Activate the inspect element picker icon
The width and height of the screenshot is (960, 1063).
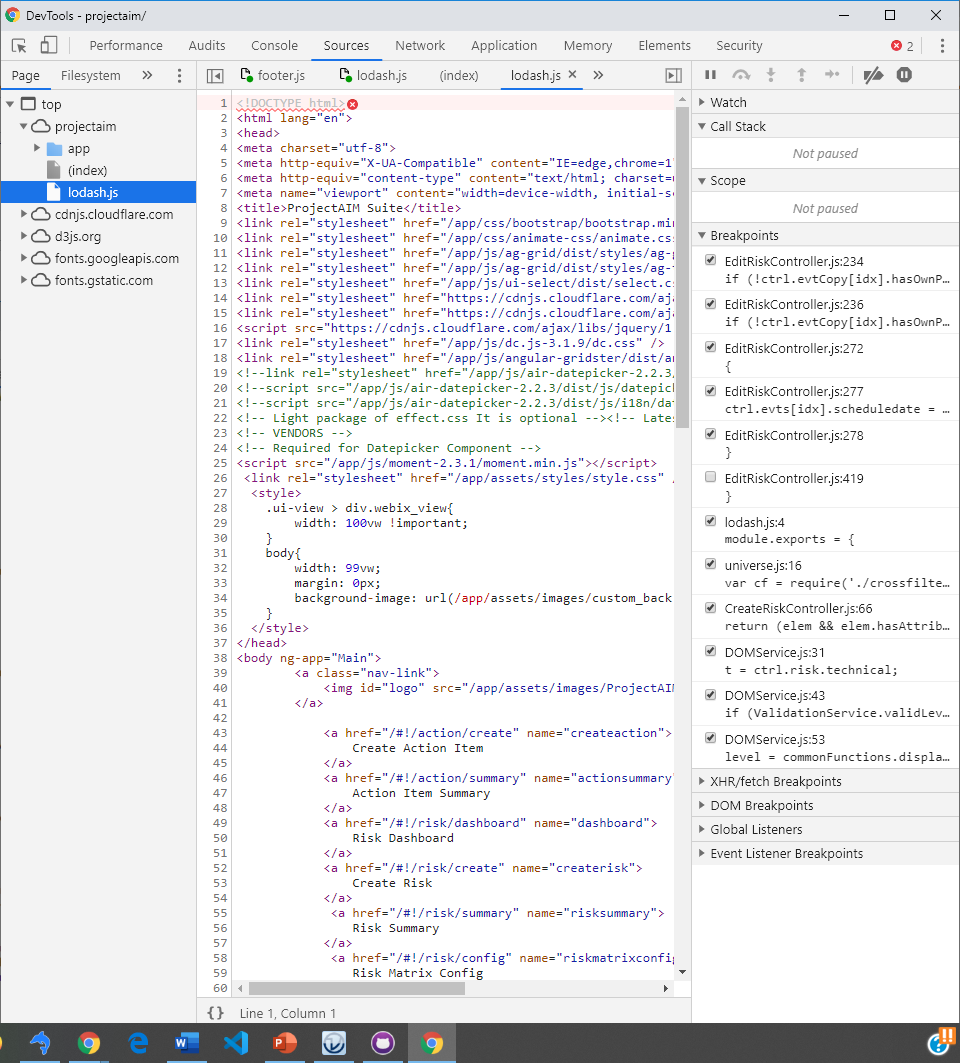(19, 45)
